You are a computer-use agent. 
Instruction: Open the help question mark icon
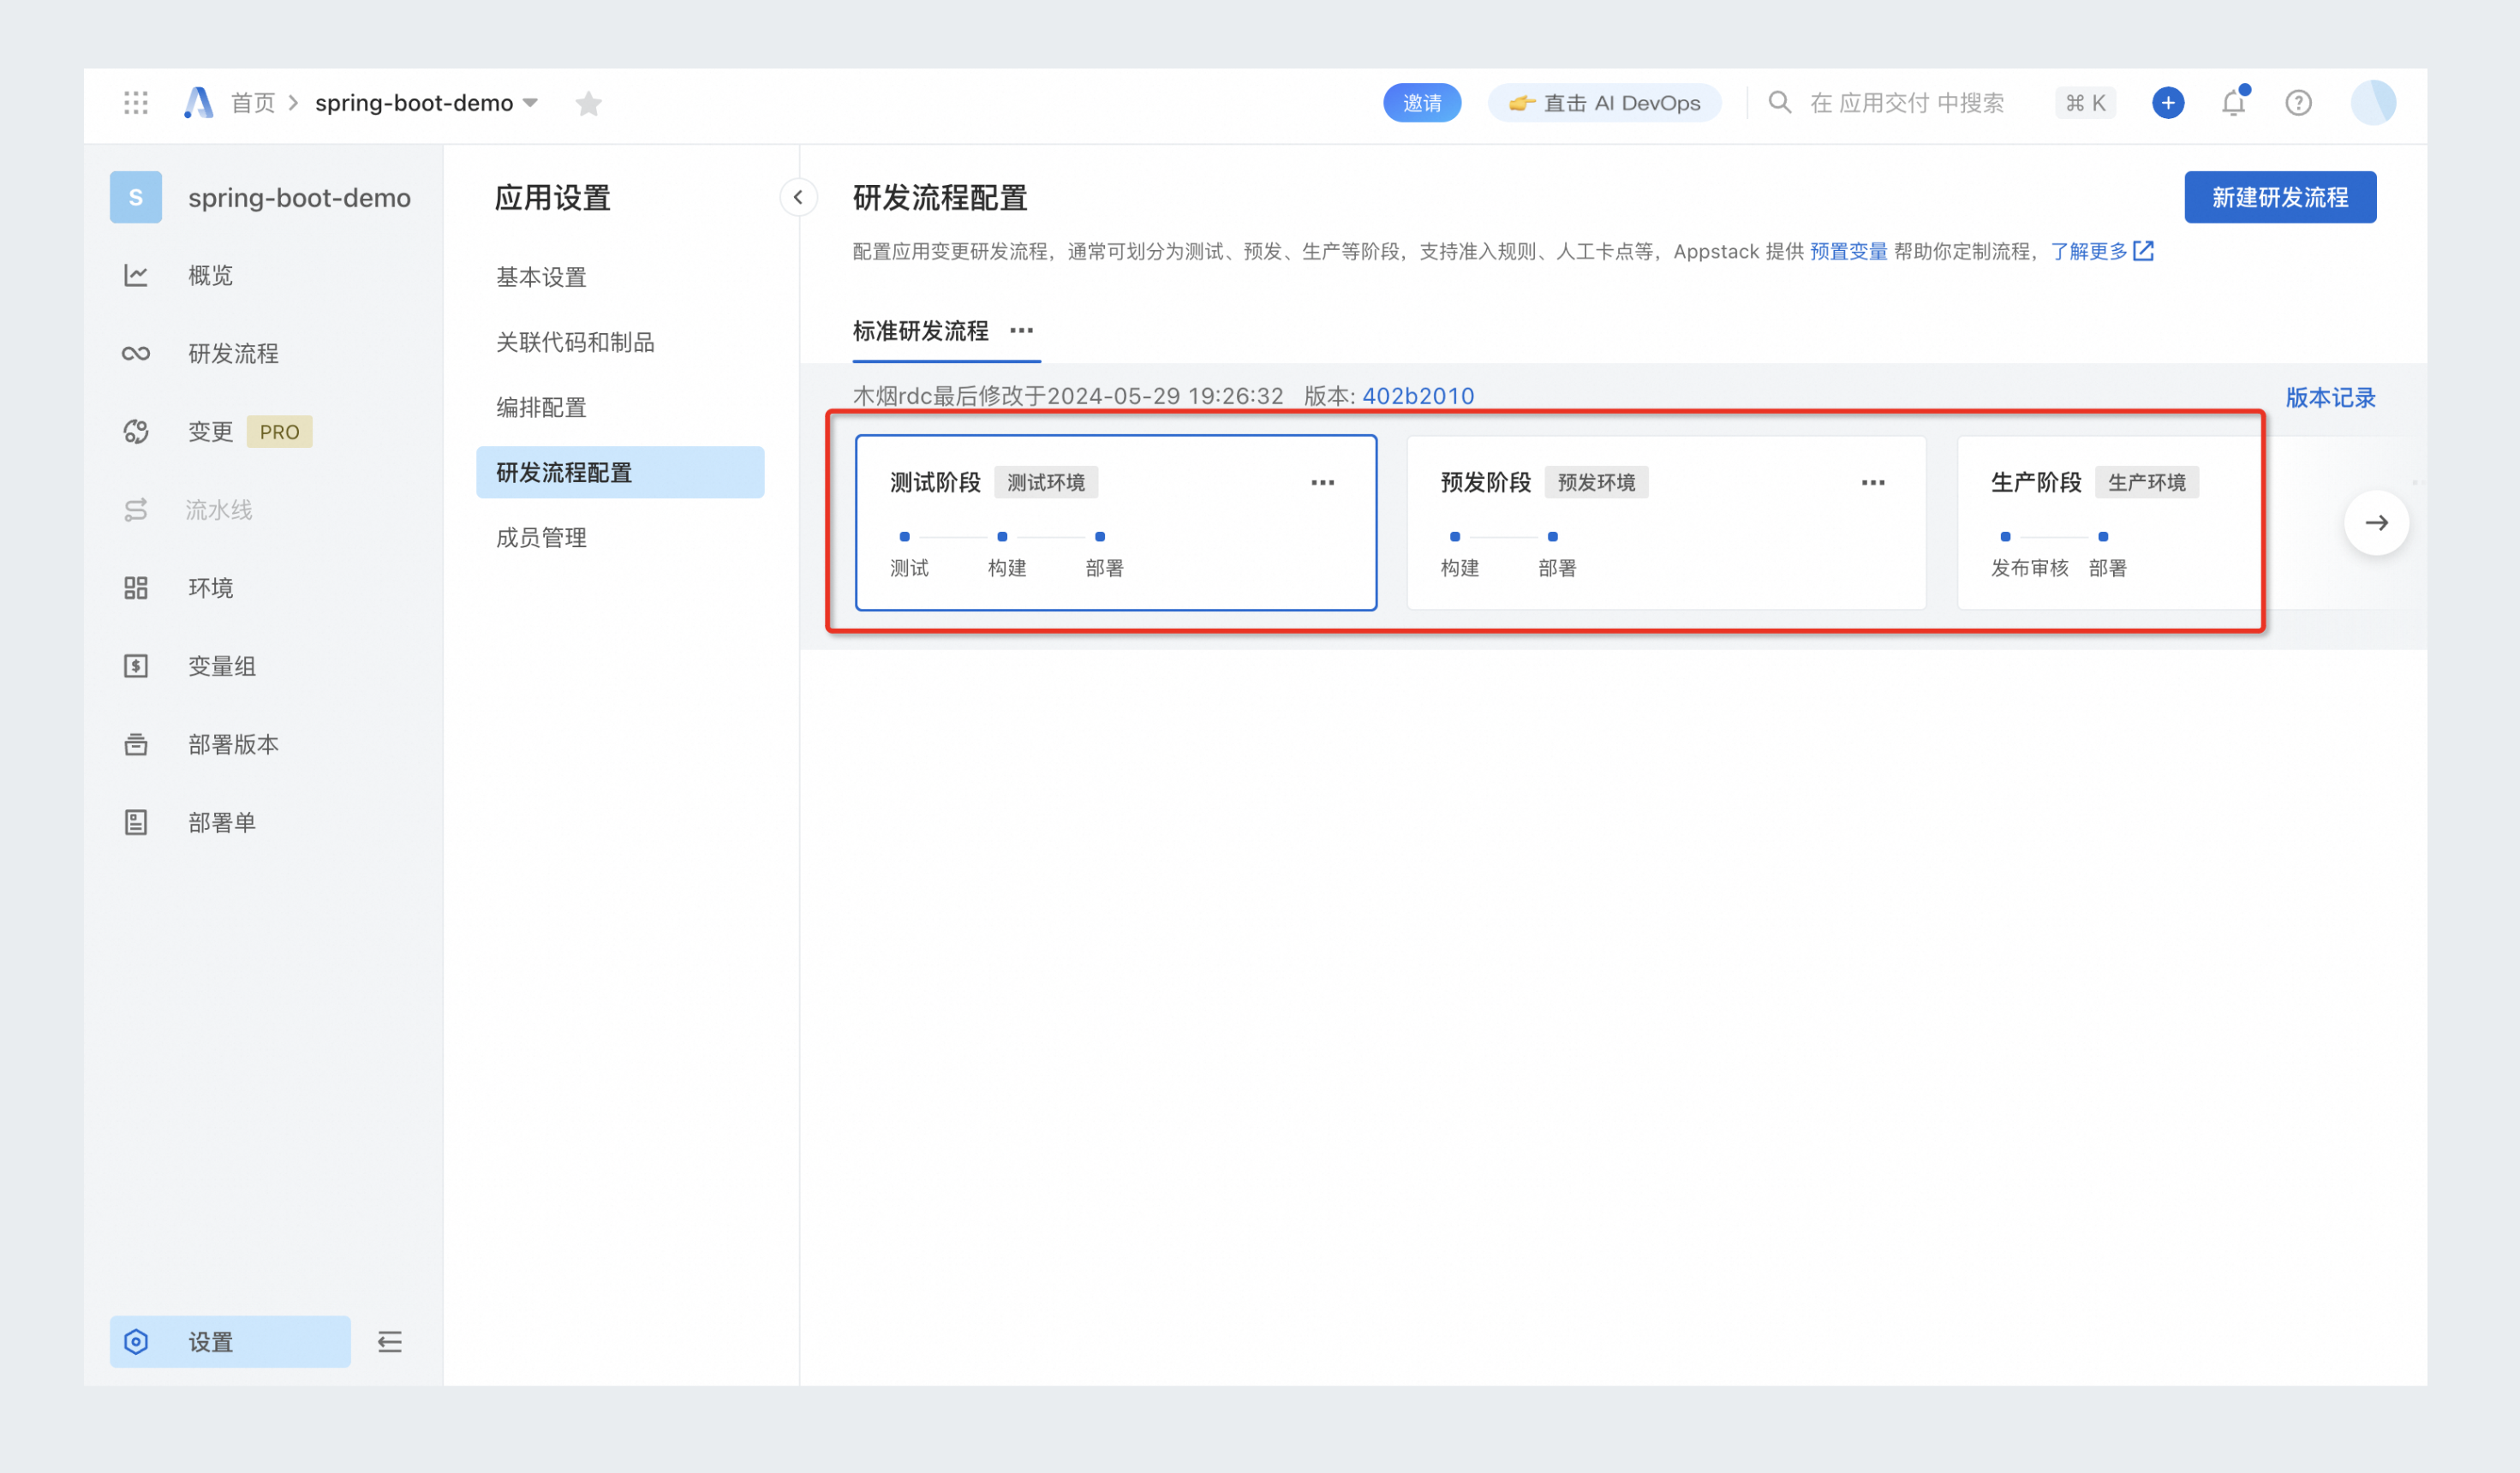coord(2298,103)
